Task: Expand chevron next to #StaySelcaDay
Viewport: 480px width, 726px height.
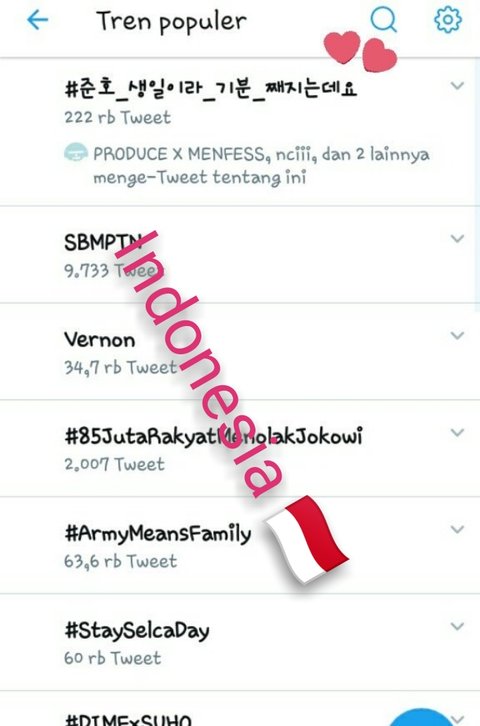Action: 457,626
